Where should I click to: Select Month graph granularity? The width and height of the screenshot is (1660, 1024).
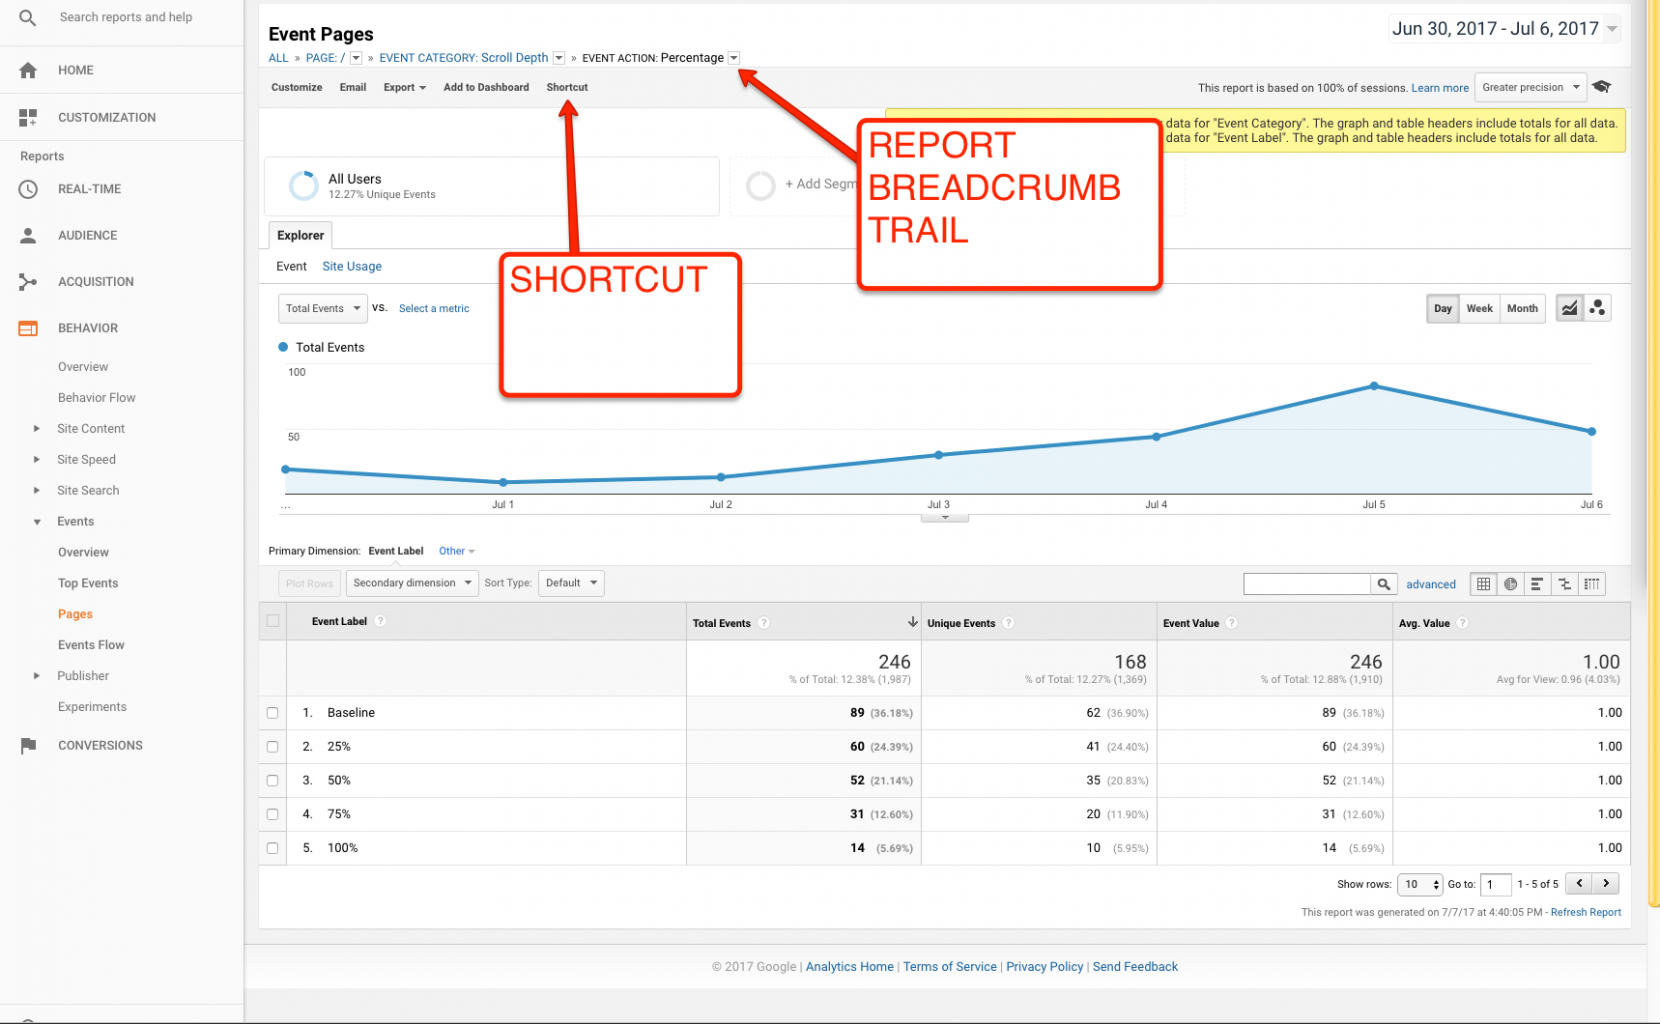pyautogui.click(x=1522, y=308)
